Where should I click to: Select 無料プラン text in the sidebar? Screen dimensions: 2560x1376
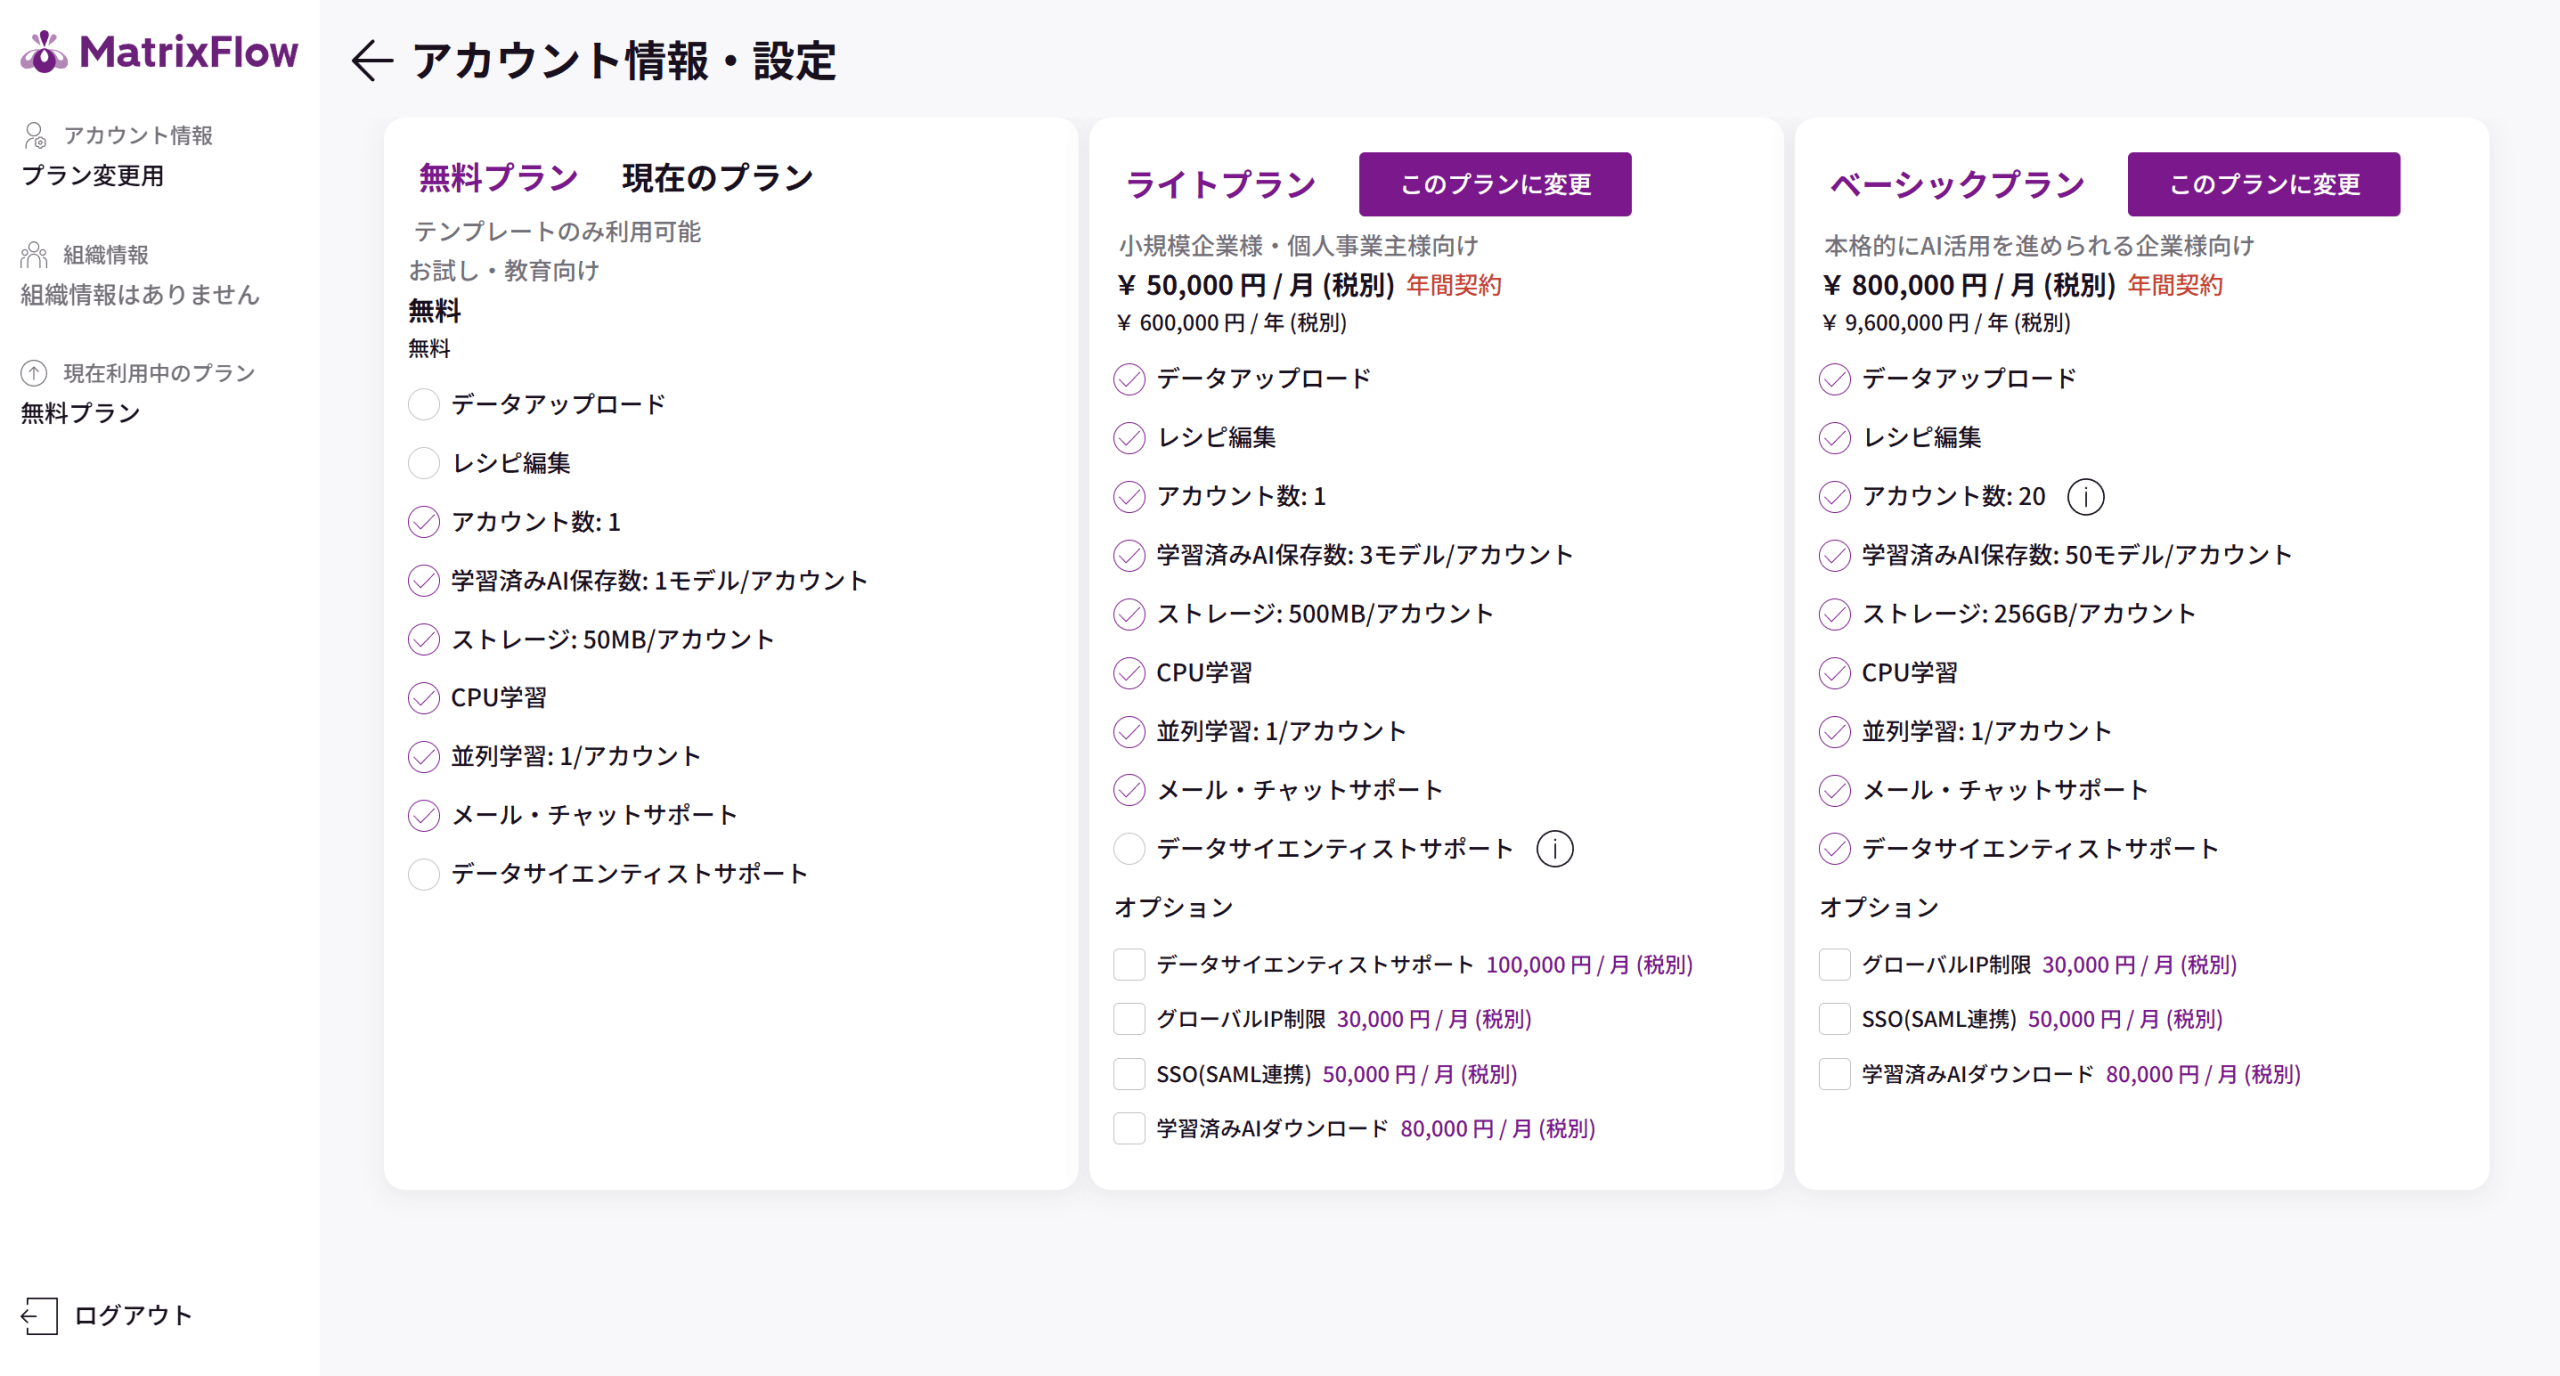point(80,413)
